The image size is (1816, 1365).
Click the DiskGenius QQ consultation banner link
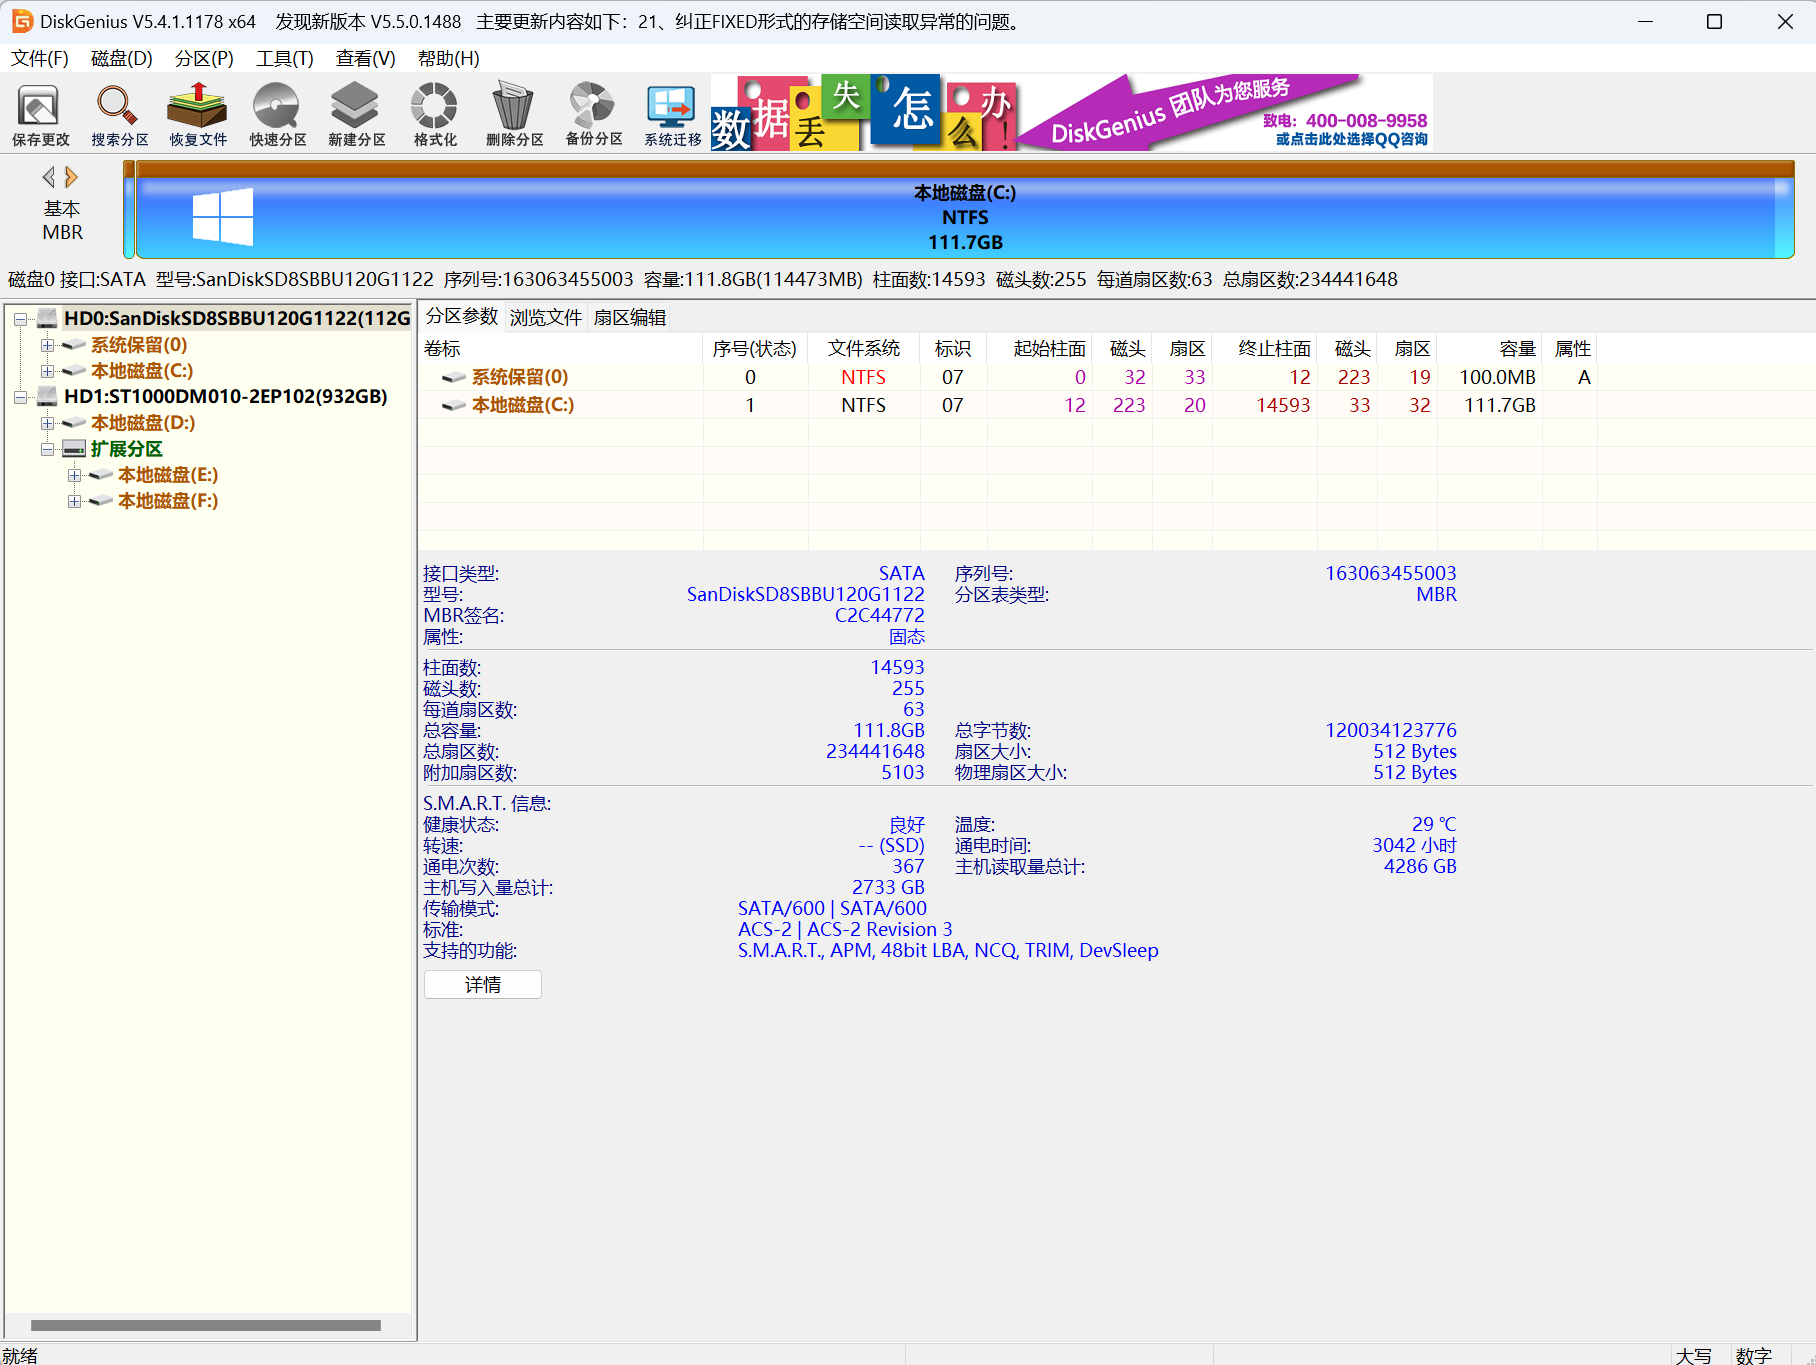pyautogui.click(x=1350, y=139)
